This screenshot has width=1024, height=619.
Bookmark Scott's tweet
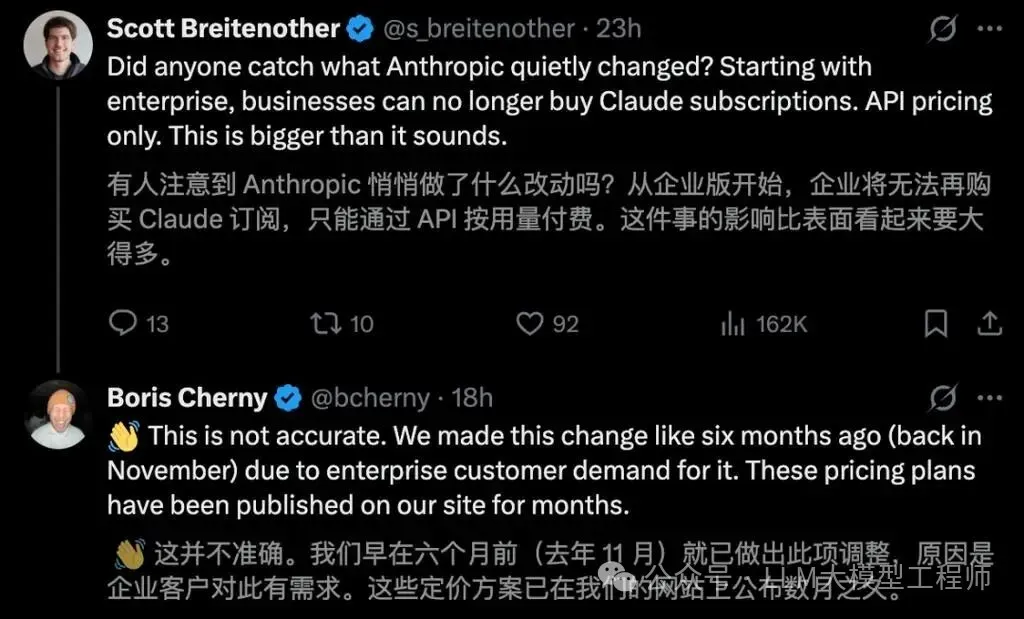click(x=936, y=322)
